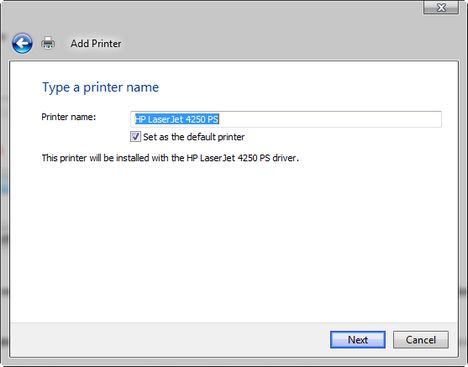This screenshot has height=367, width=468.
Task: Click the Add Printer title text
Action: point(96,43)
